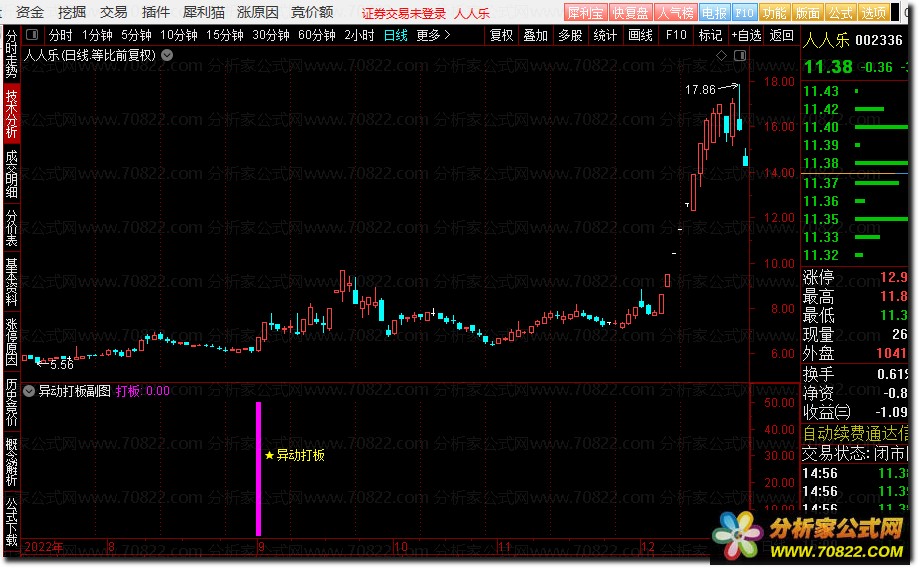
Task: Switch to 10分钟 period
Action: point(179,35)
